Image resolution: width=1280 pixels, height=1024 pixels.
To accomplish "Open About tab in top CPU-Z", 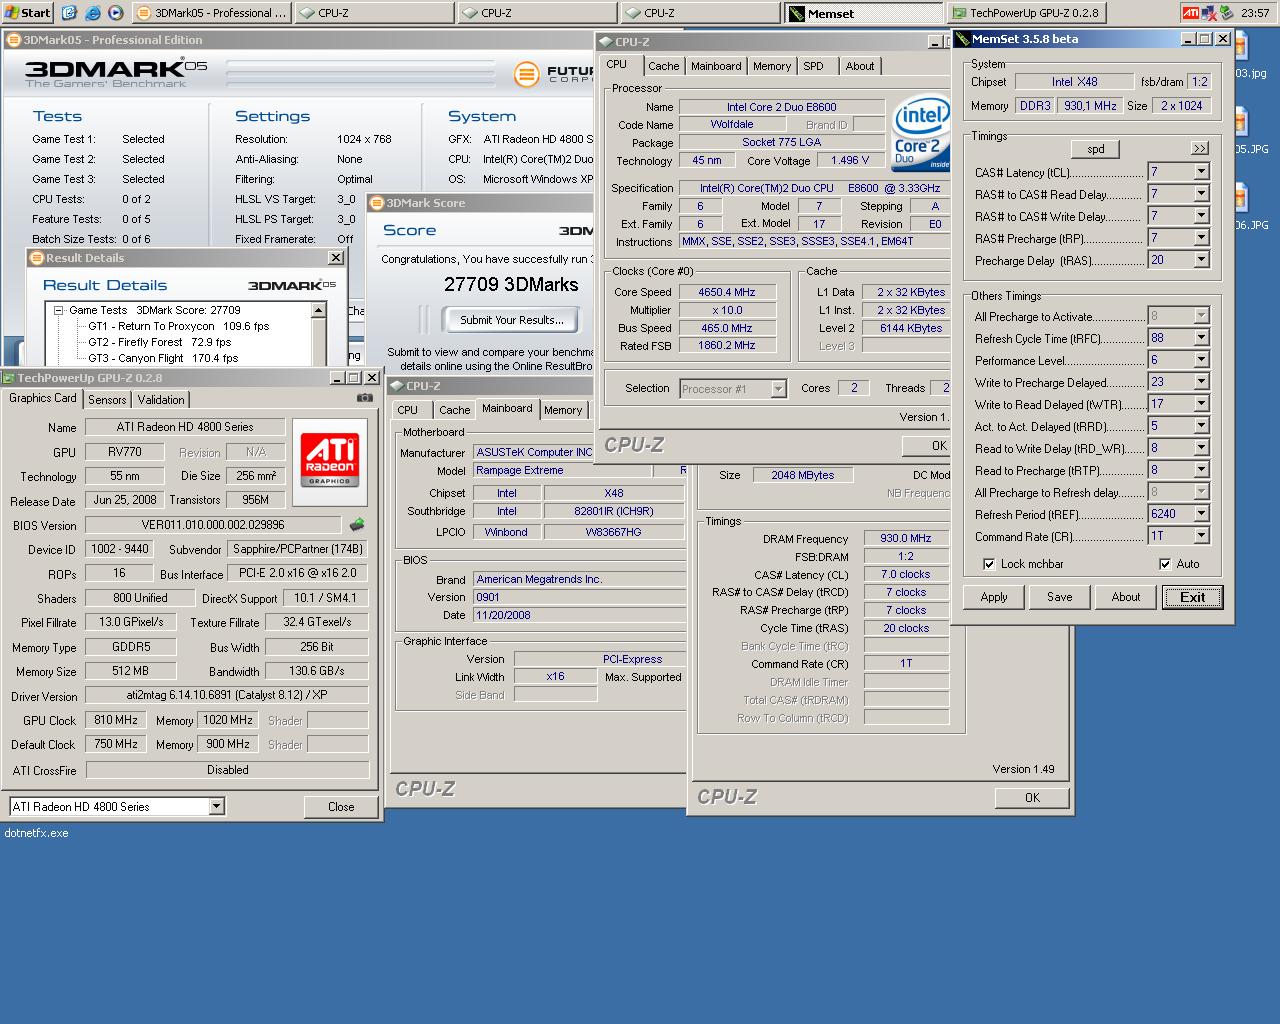I will pos(860,66).
